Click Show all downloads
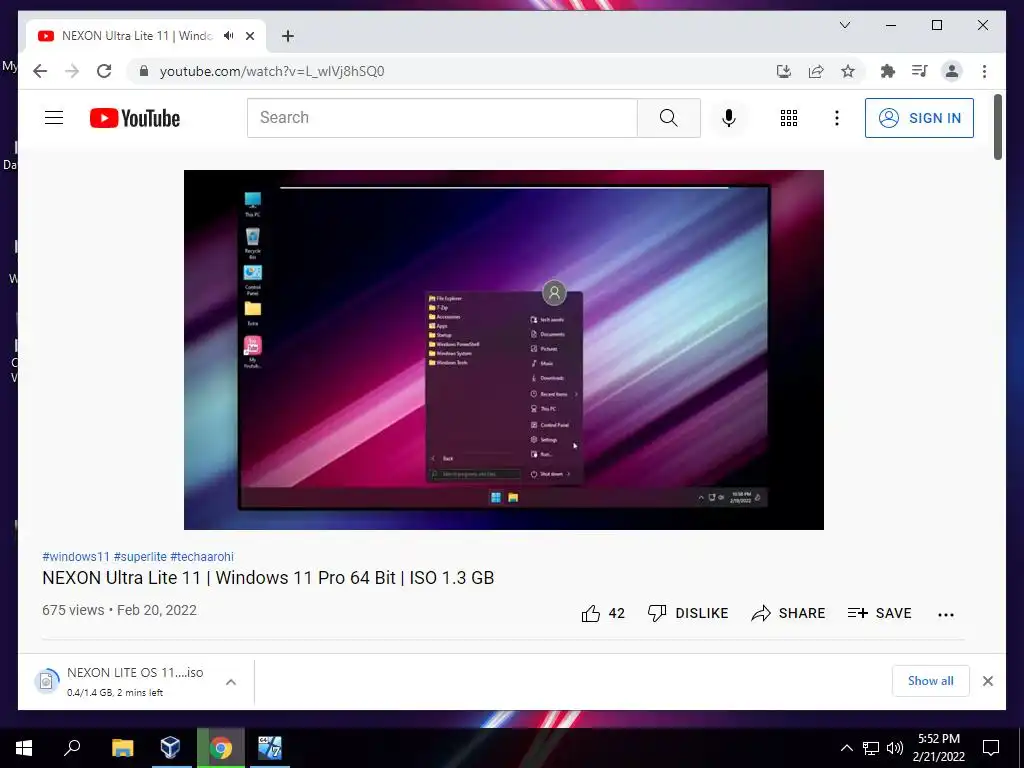 (x=931, y=681)
